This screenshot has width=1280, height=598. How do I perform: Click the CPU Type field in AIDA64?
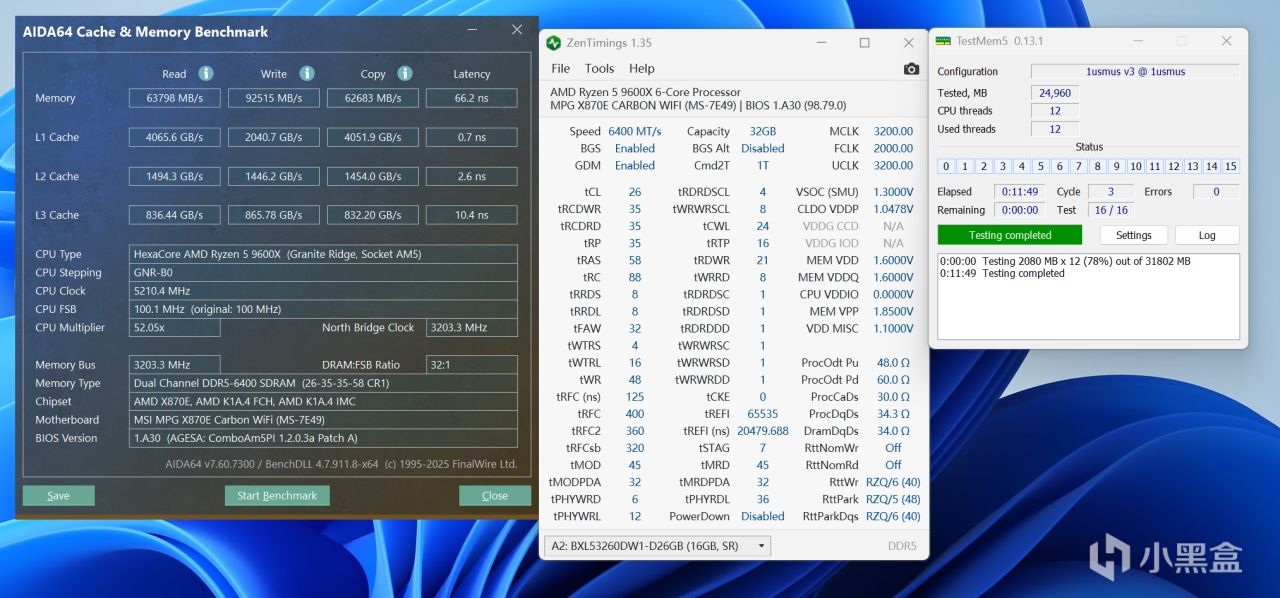323,254
